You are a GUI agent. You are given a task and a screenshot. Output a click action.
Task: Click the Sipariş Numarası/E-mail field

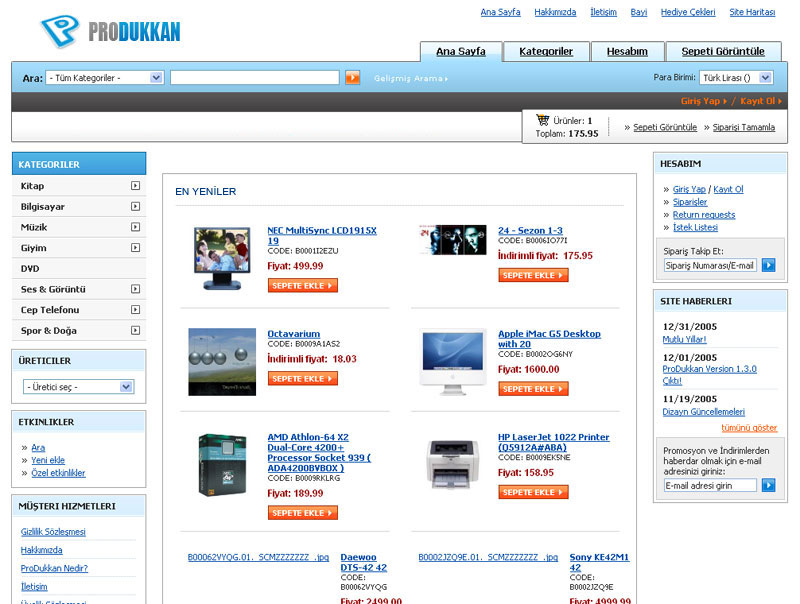pyautogui.click(x=710, y=265)
